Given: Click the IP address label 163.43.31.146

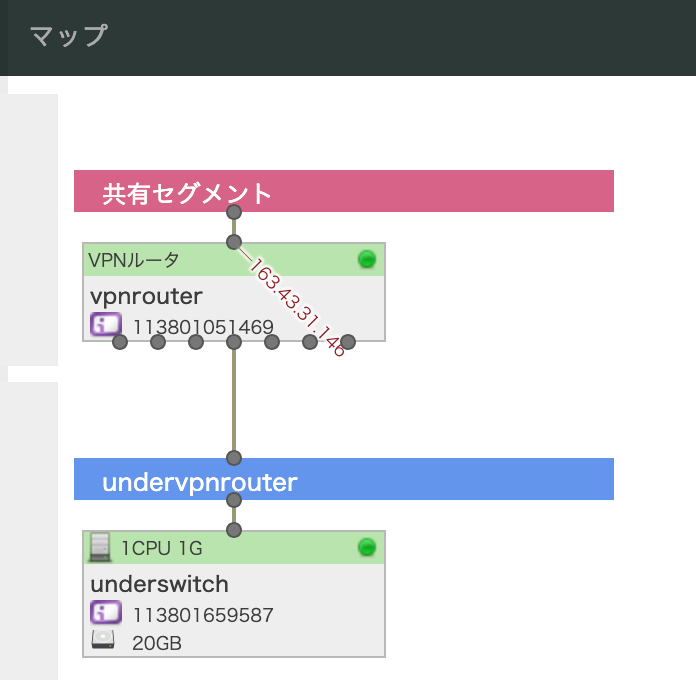Looking at the screenshot, I should [x=296, y=307].
